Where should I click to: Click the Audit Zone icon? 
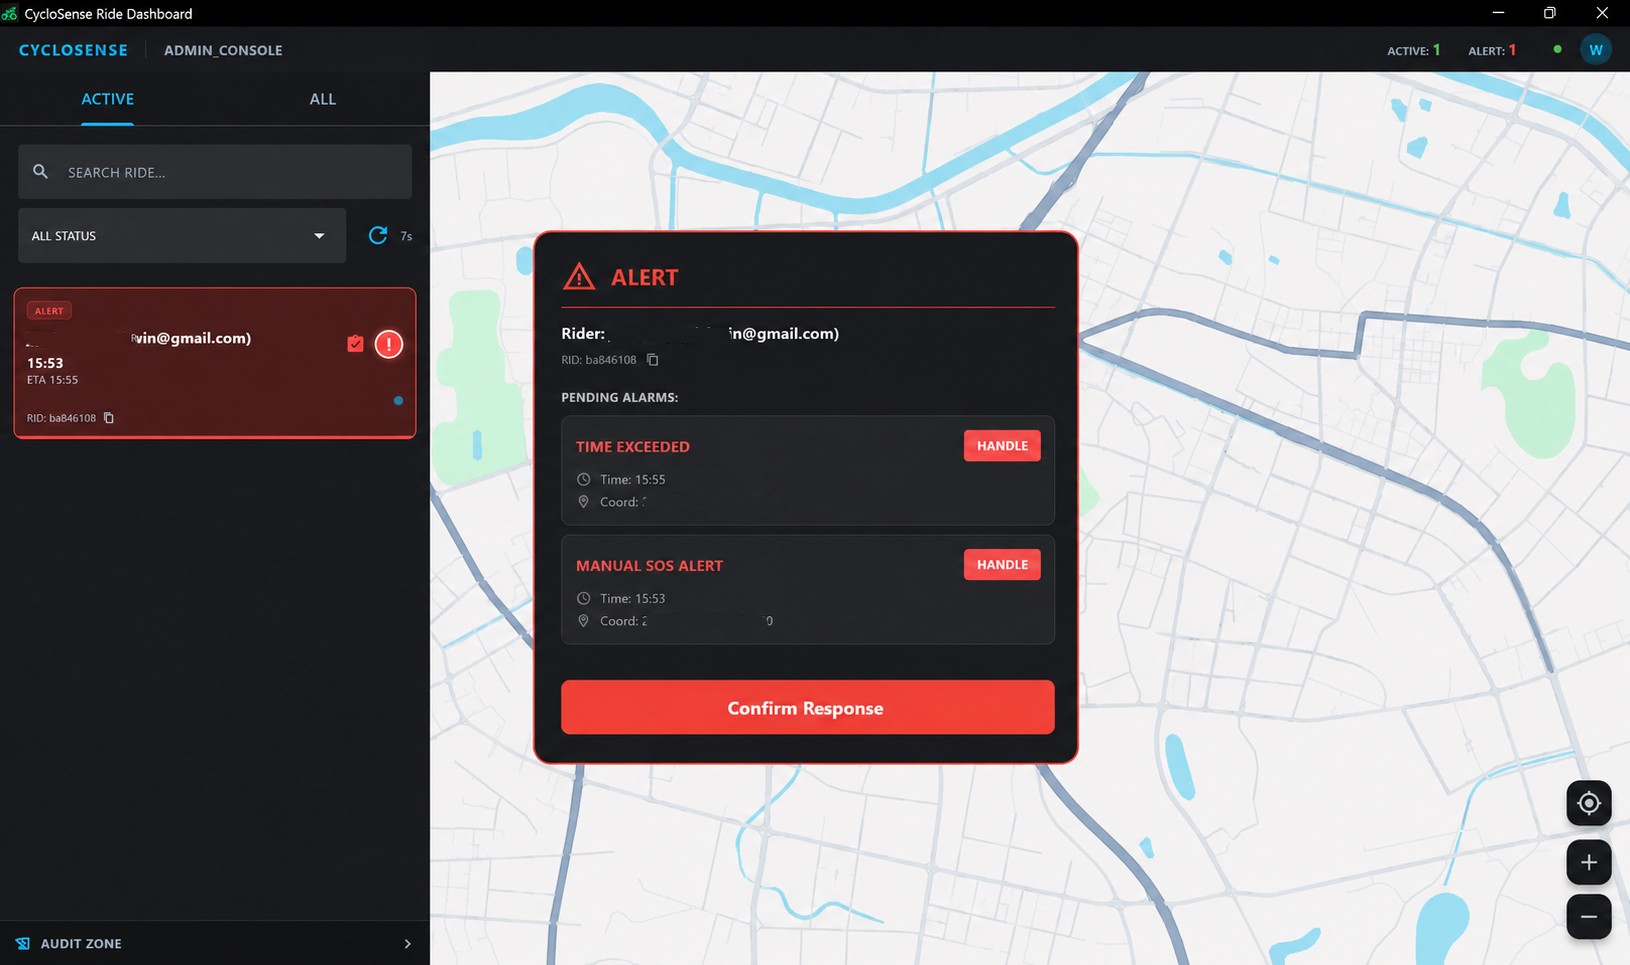pyautogui.click(x=23, y=943)
